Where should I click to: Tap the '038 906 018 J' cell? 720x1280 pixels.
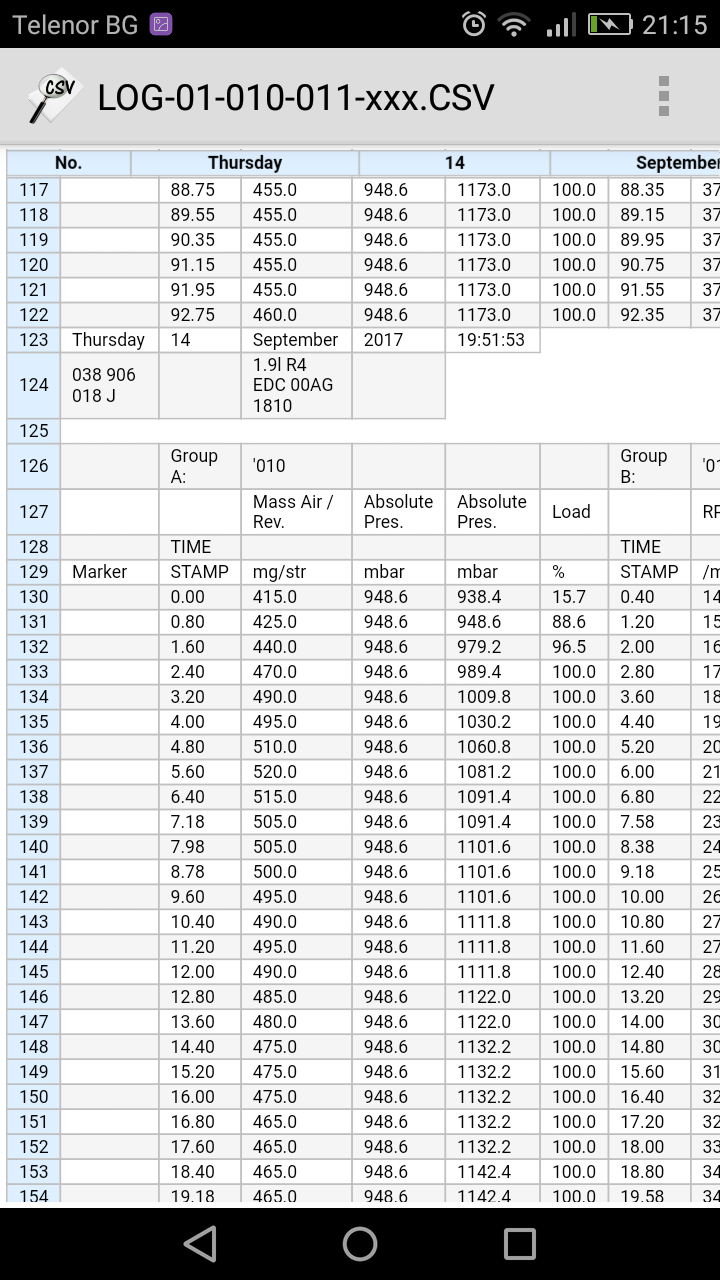[109, 385]
